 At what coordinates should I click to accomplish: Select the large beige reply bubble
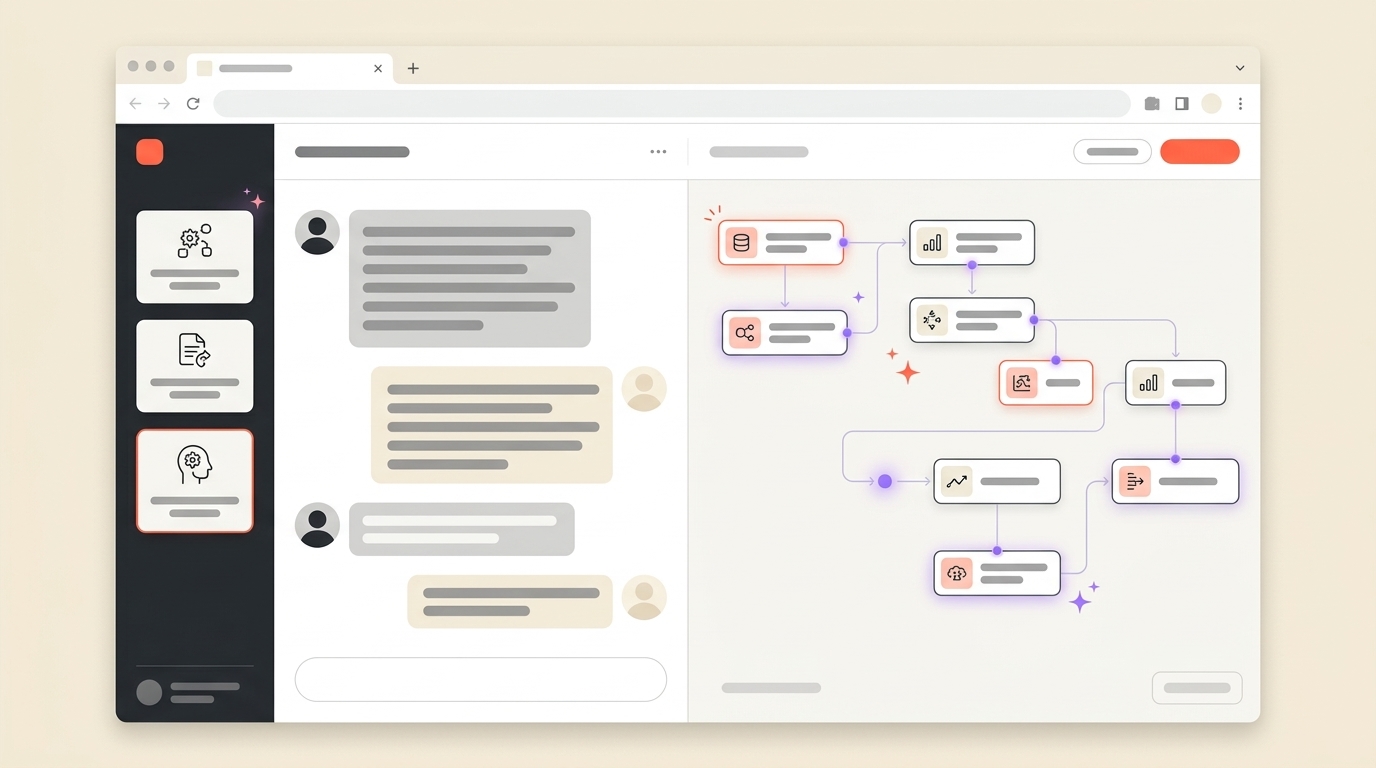pos(492,425)
